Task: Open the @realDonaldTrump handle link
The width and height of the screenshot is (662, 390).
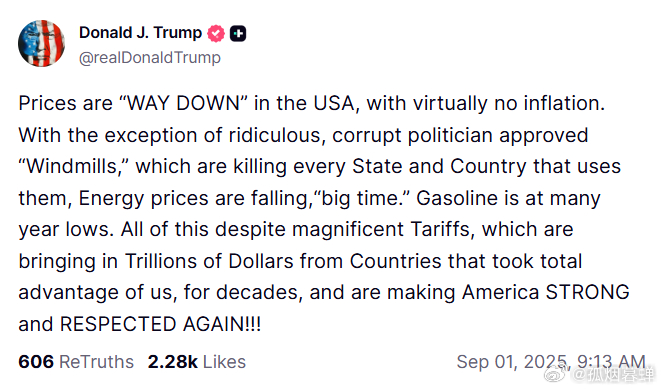Action: coord(150,57)
